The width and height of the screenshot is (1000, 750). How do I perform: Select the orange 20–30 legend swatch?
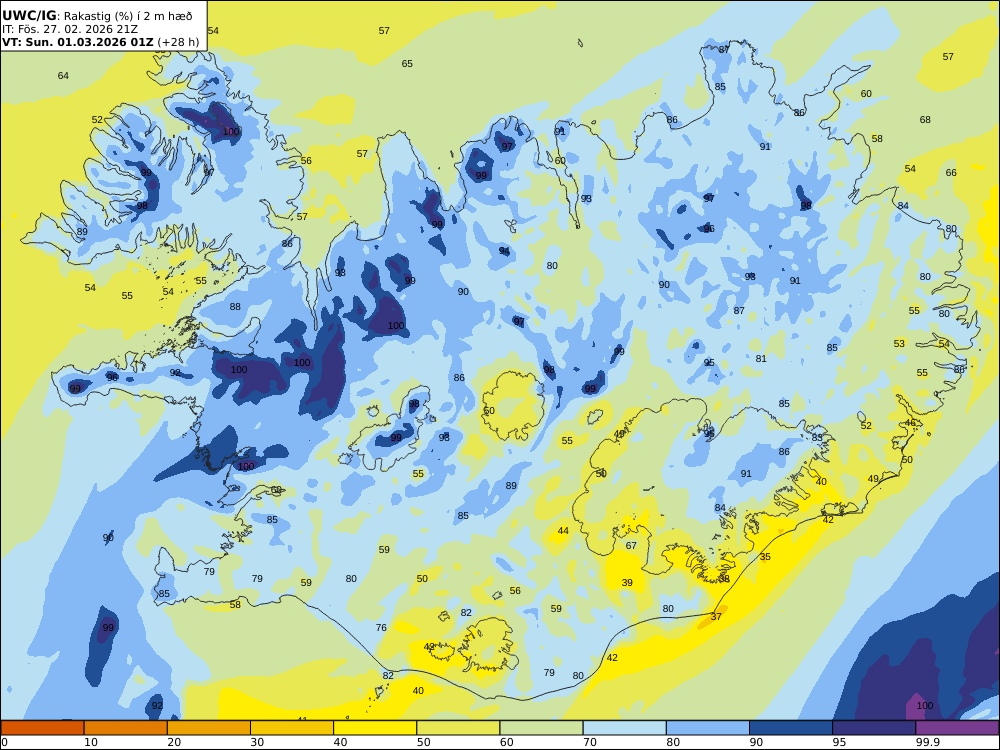209,728
